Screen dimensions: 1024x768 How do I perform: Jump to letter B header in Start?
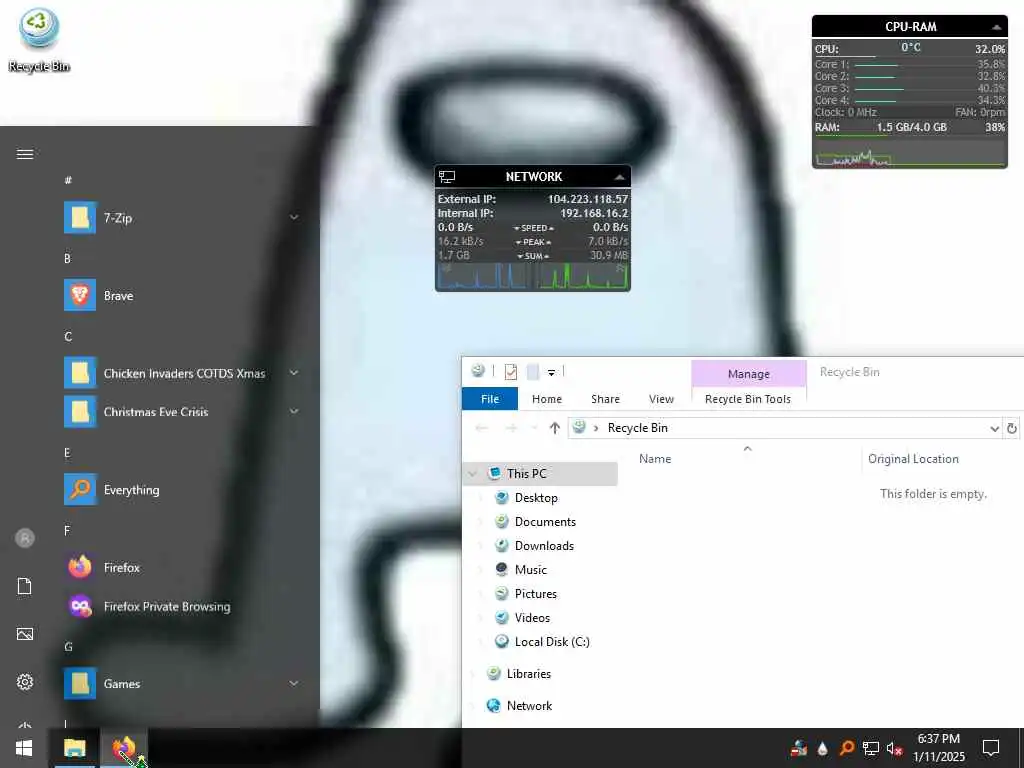pyautogui.click(x=67, y=259)
